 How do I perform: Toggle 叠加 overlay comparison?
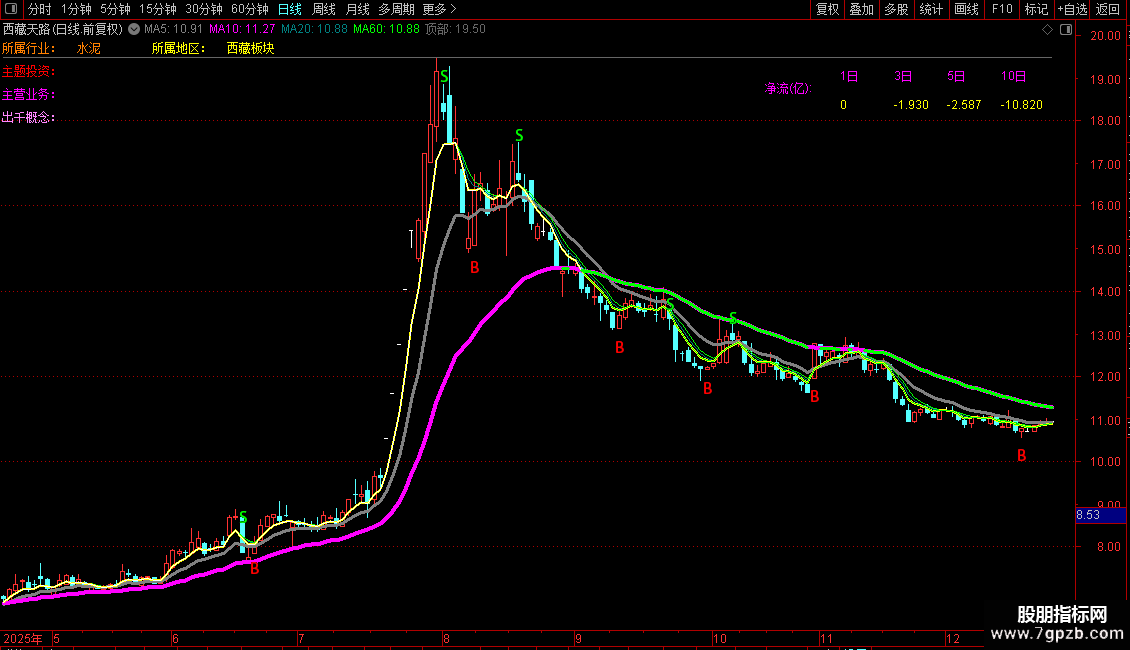pos(861,9)
